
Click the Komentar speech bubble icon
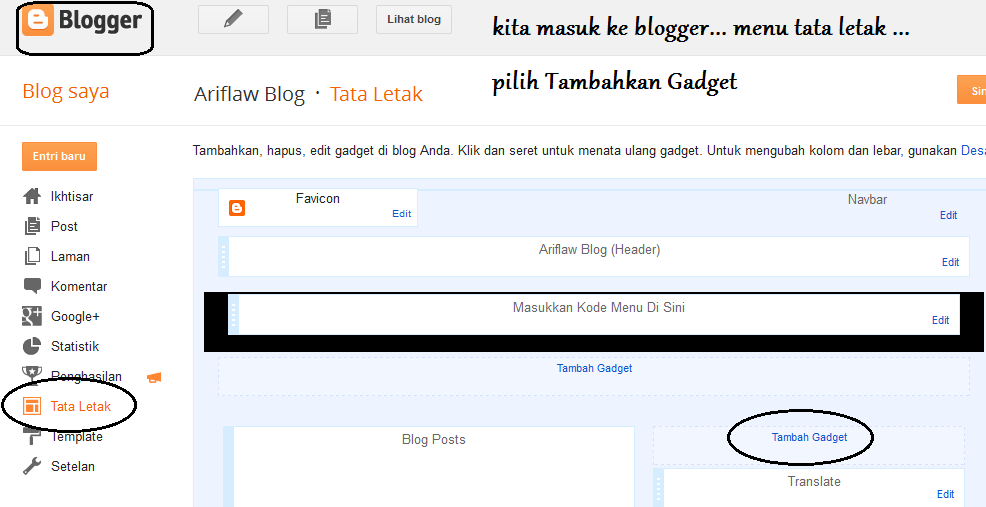coord(32,286)
